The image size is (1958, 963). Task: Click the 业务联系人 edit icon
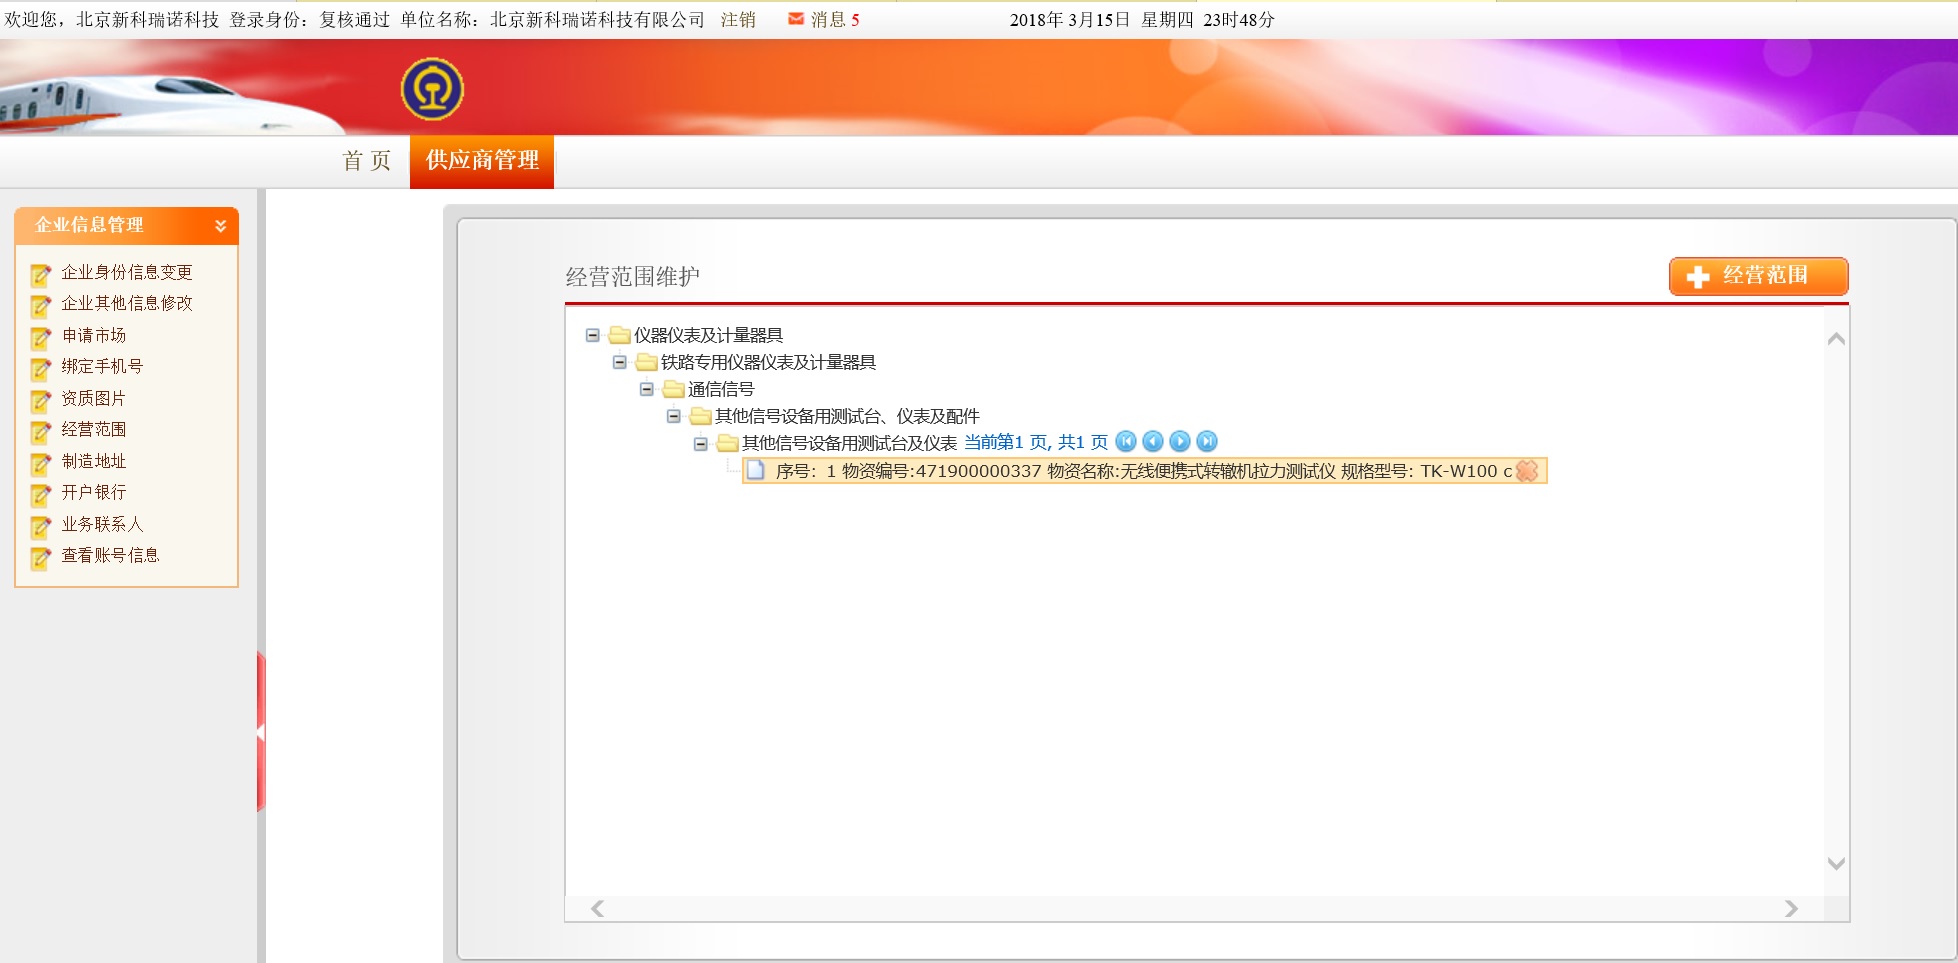40,526
